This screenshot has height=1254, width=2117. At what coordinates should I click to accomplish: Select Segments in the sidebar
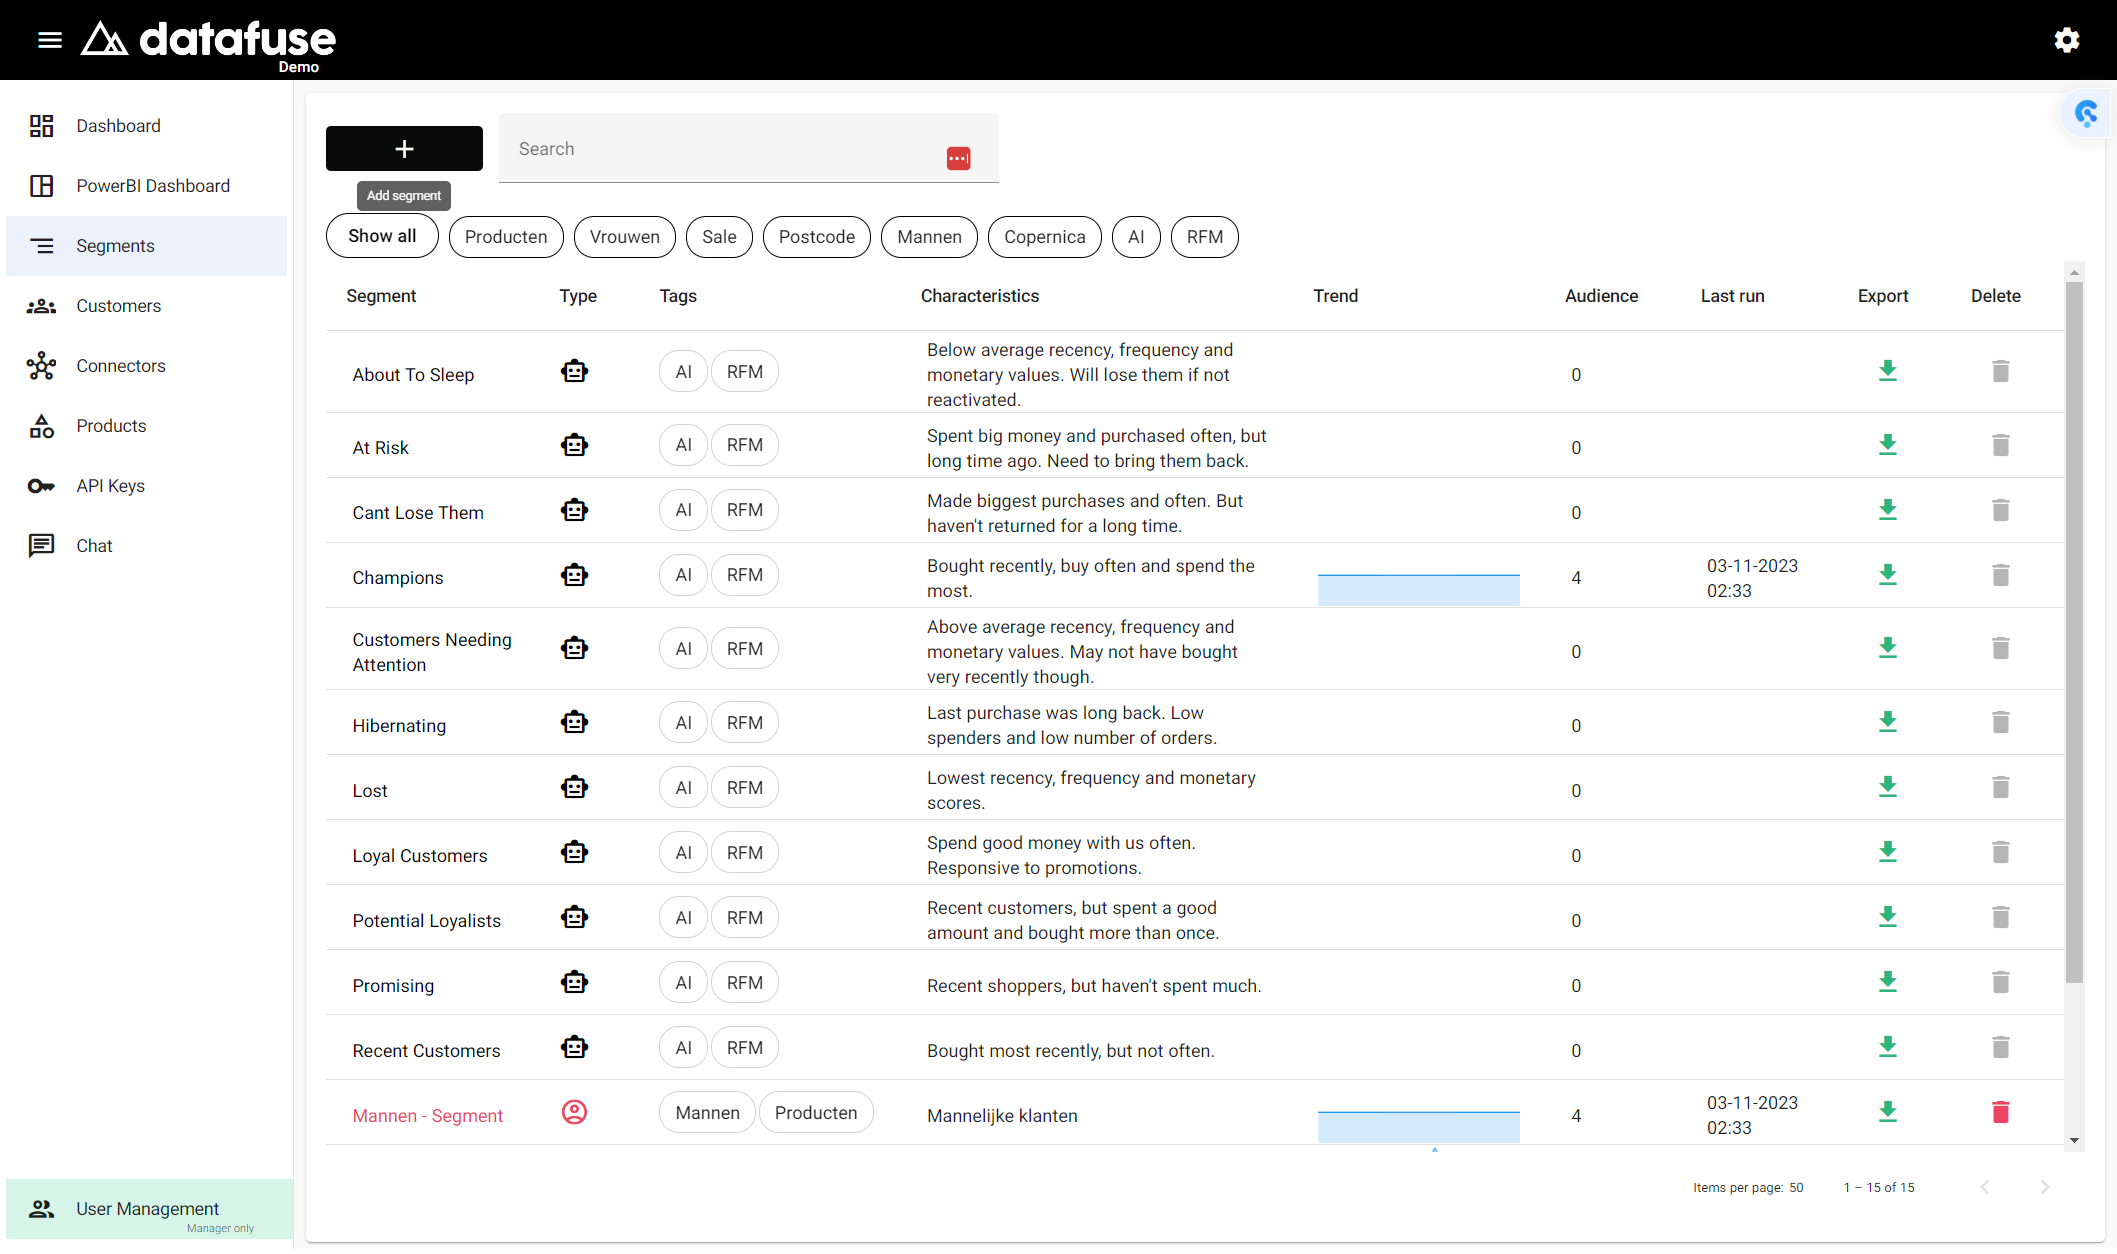click(x=146, y=246)
